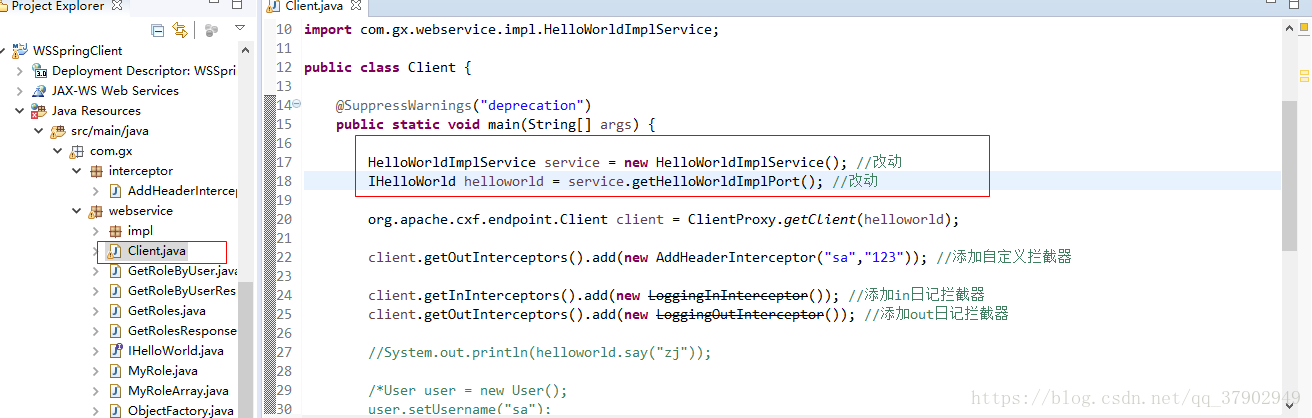Select GetRoles.java in the tree
The height and width of the screenshot is (418, 1312).
pos(166,311)
